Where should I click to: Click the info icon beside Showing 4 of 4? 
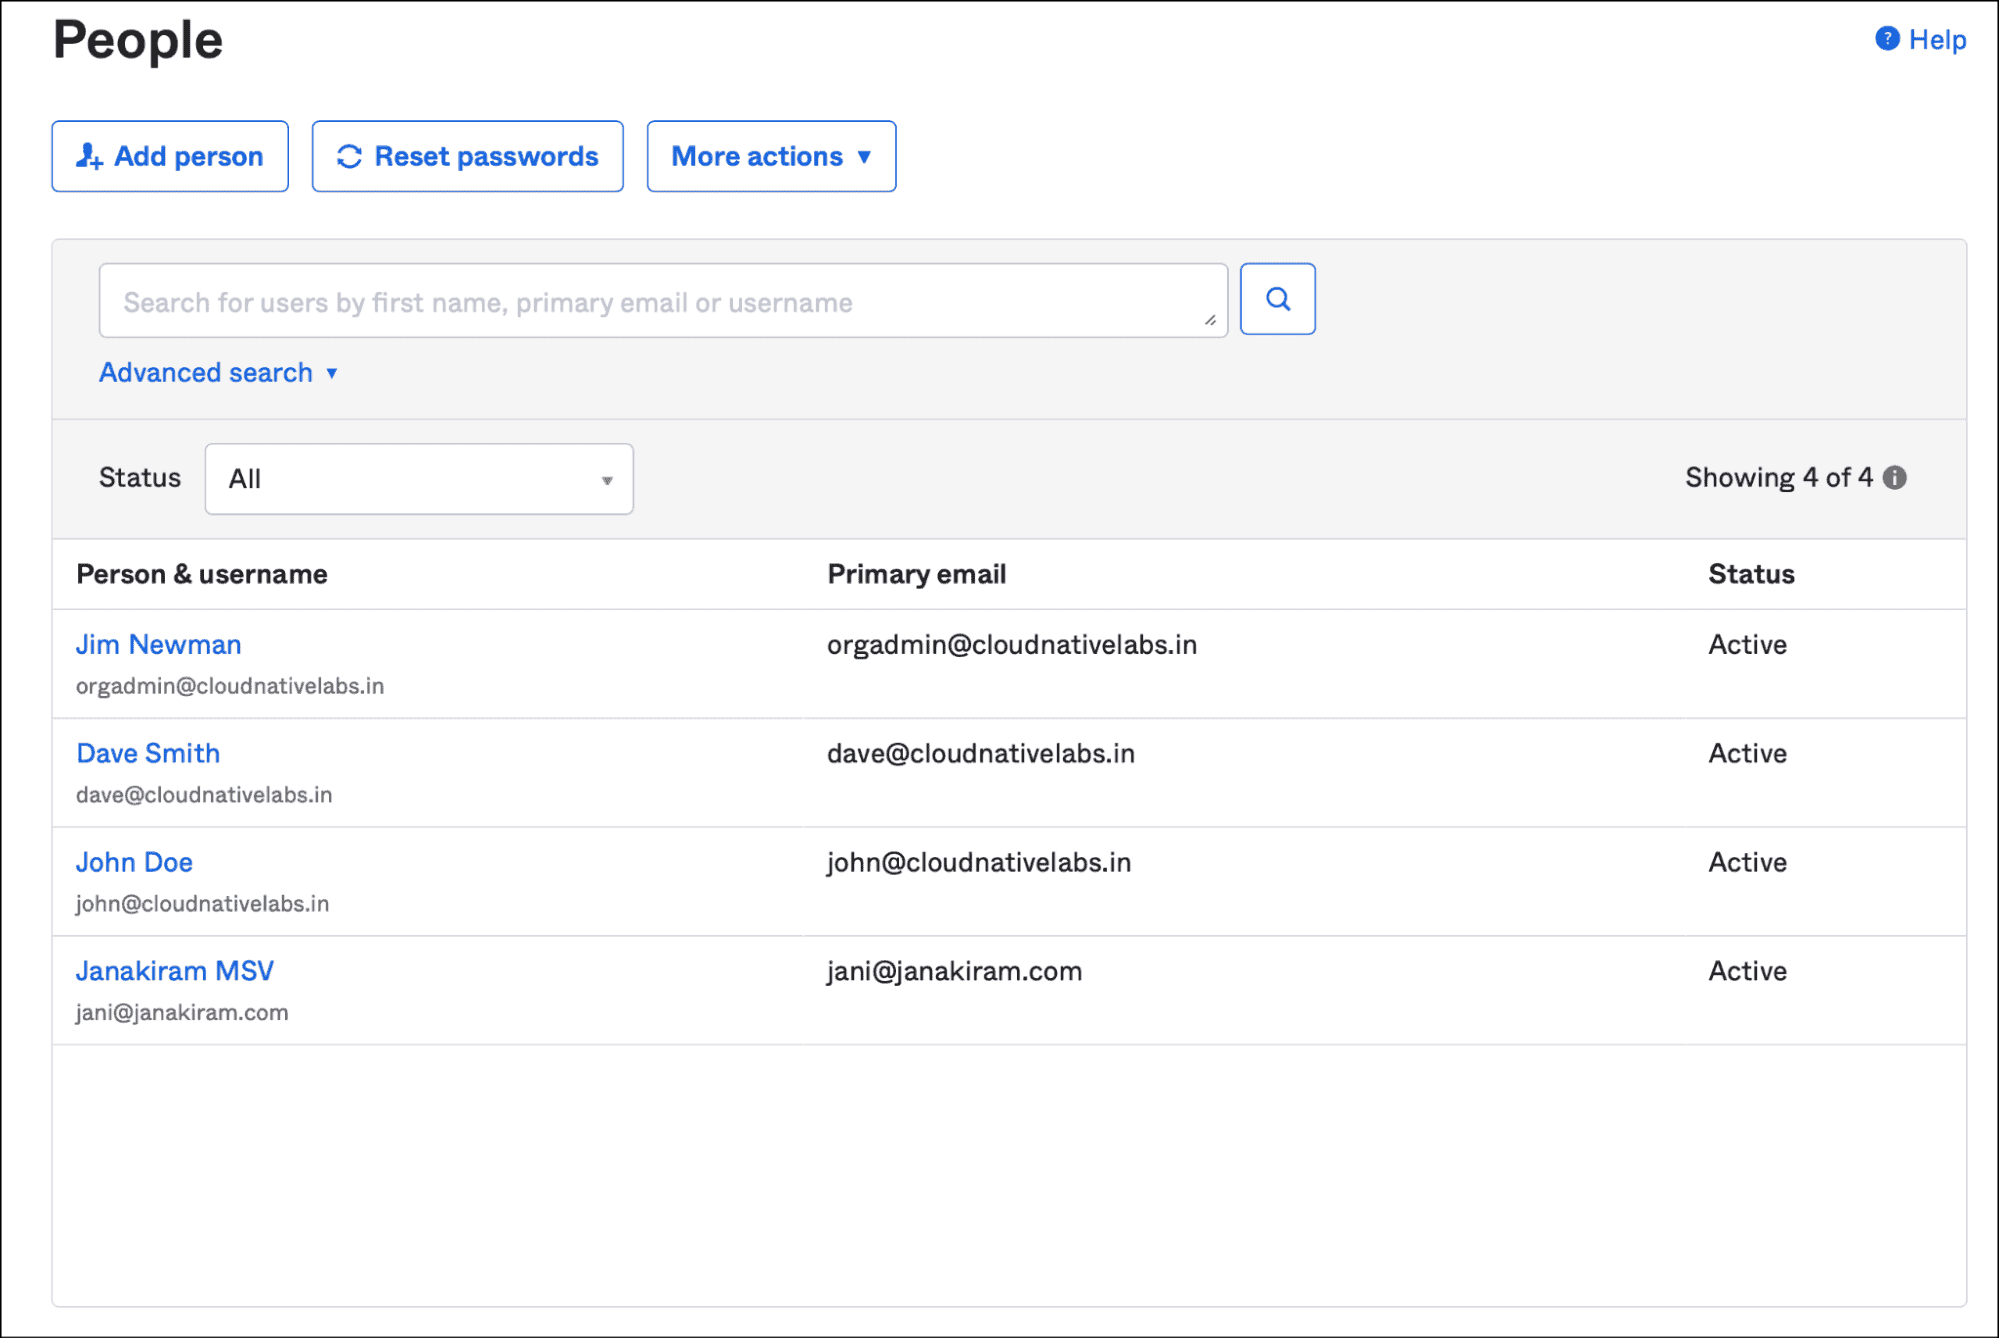(x=1894, y=478)
